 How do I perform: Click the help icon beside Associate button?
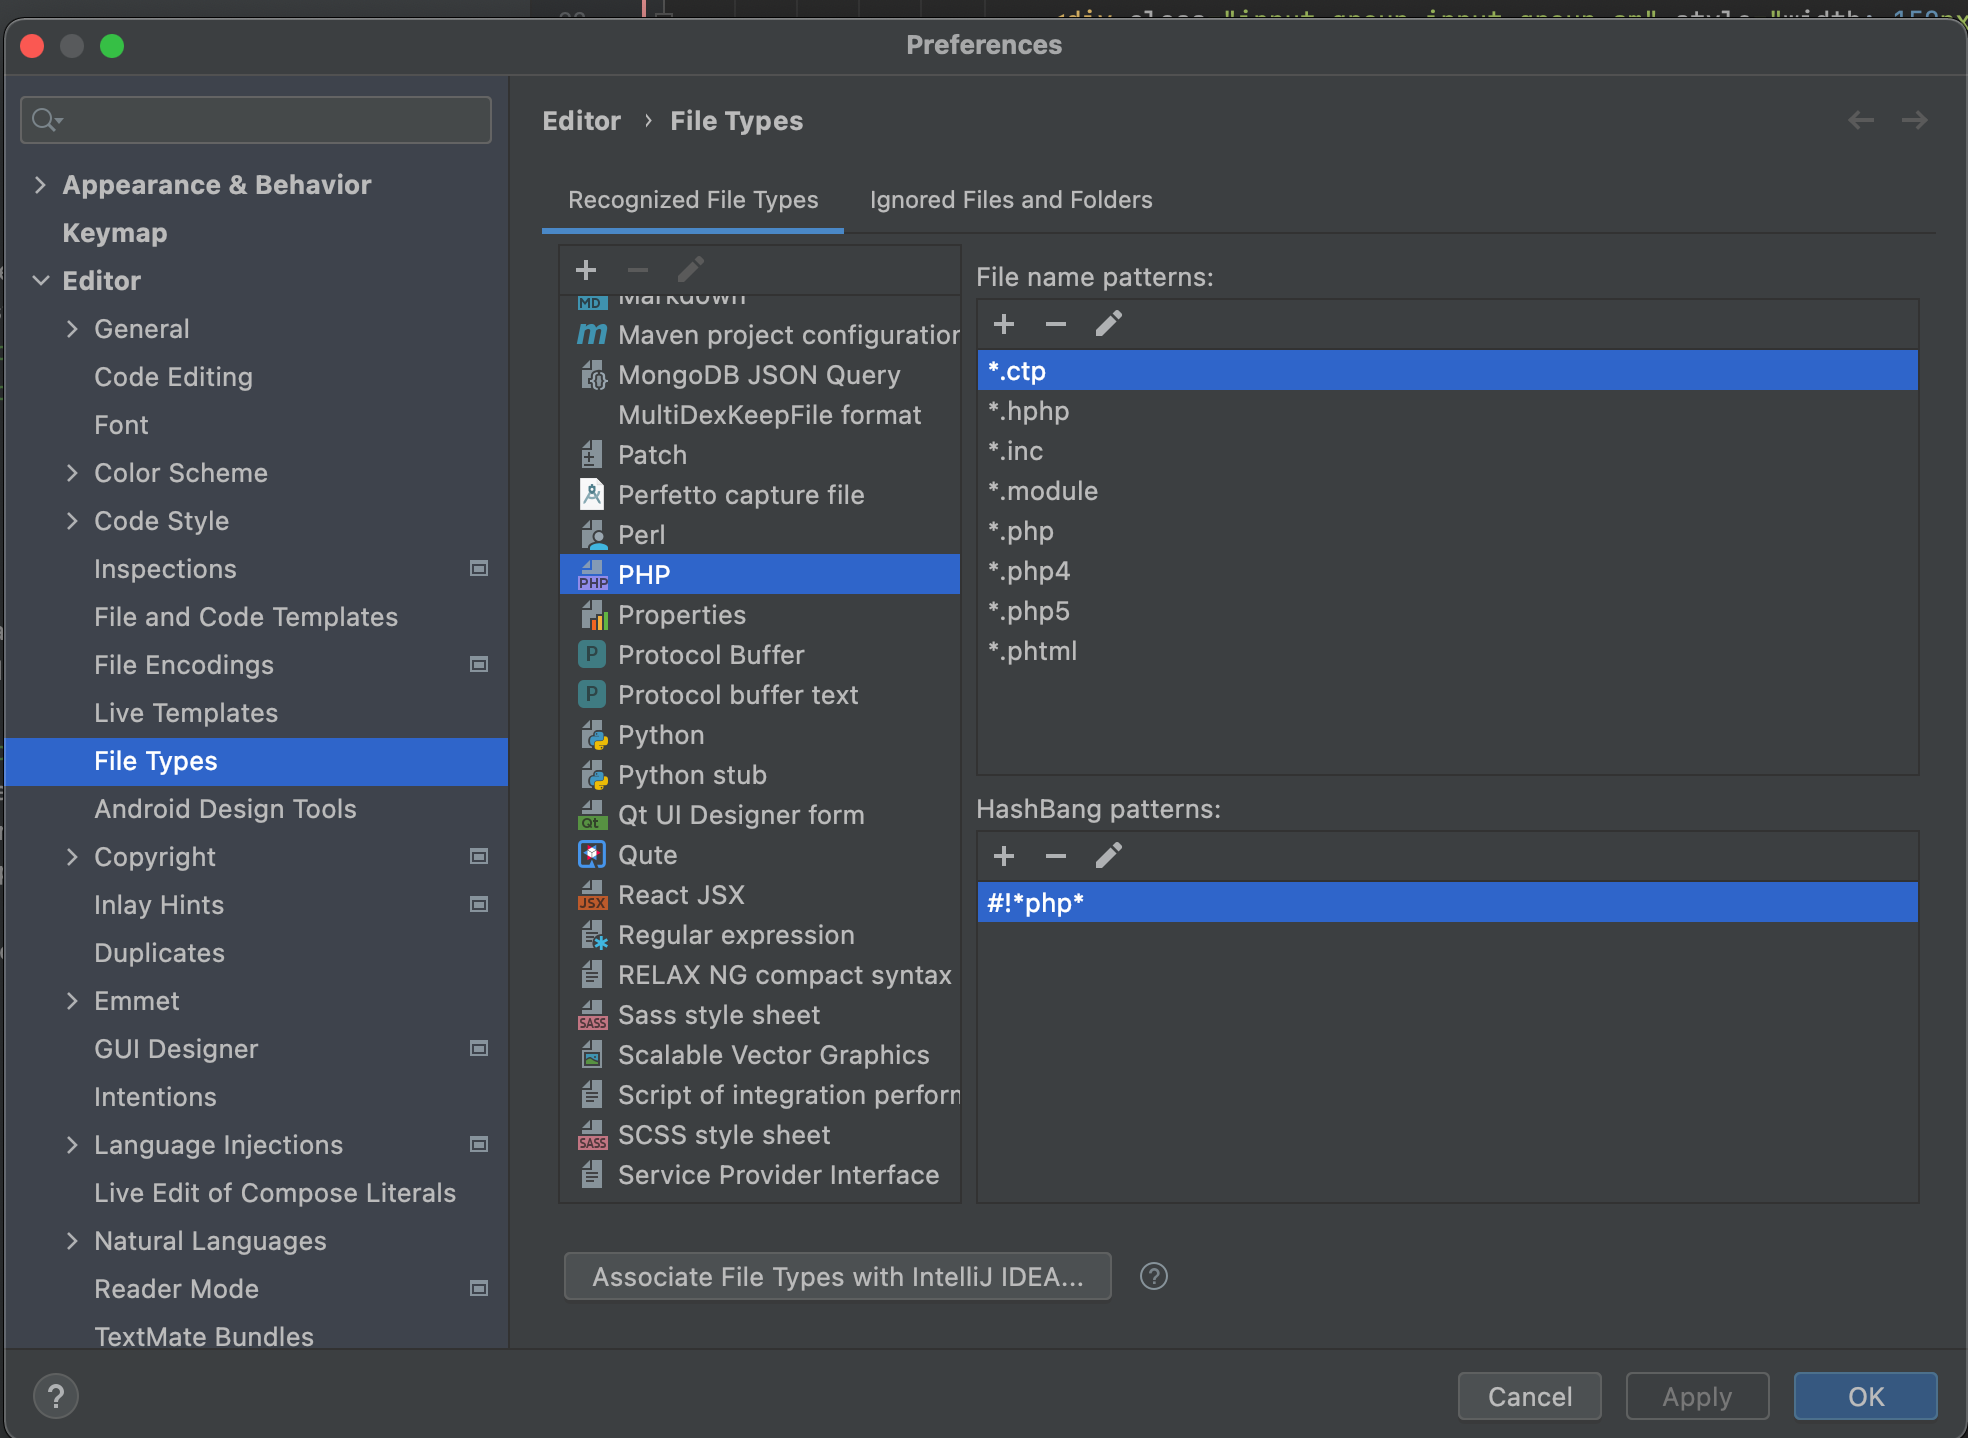click(x=1153, y=1276)
